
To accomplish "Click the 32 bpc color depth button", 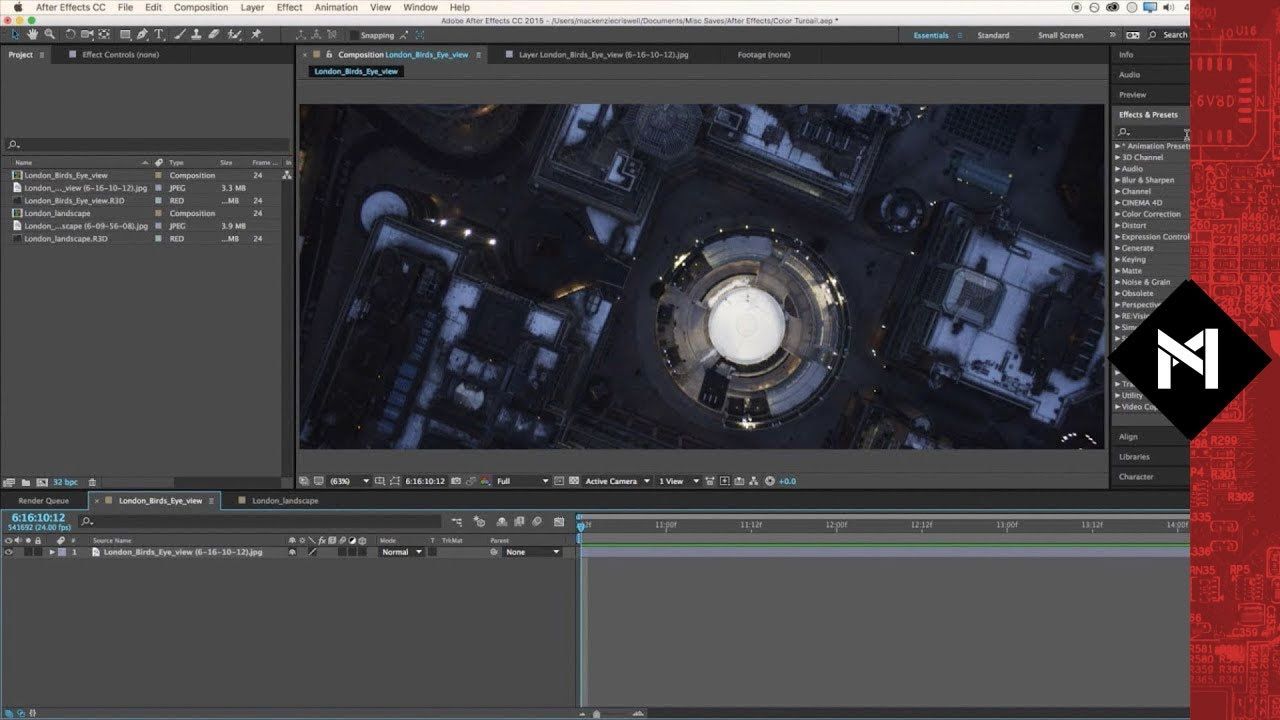I will pyautogui.click(x=64, y=482).
